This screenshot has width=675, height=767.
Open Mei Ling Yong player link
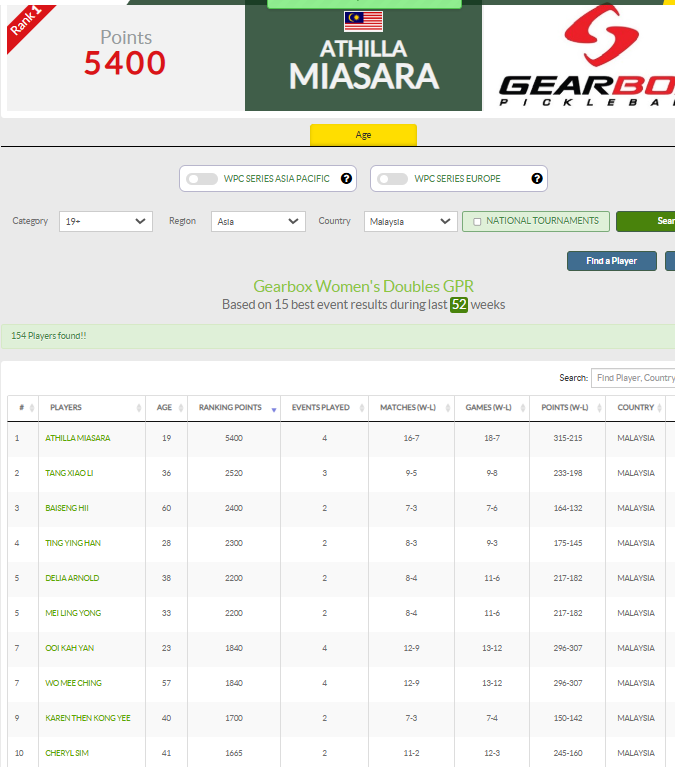pos(73,613)
